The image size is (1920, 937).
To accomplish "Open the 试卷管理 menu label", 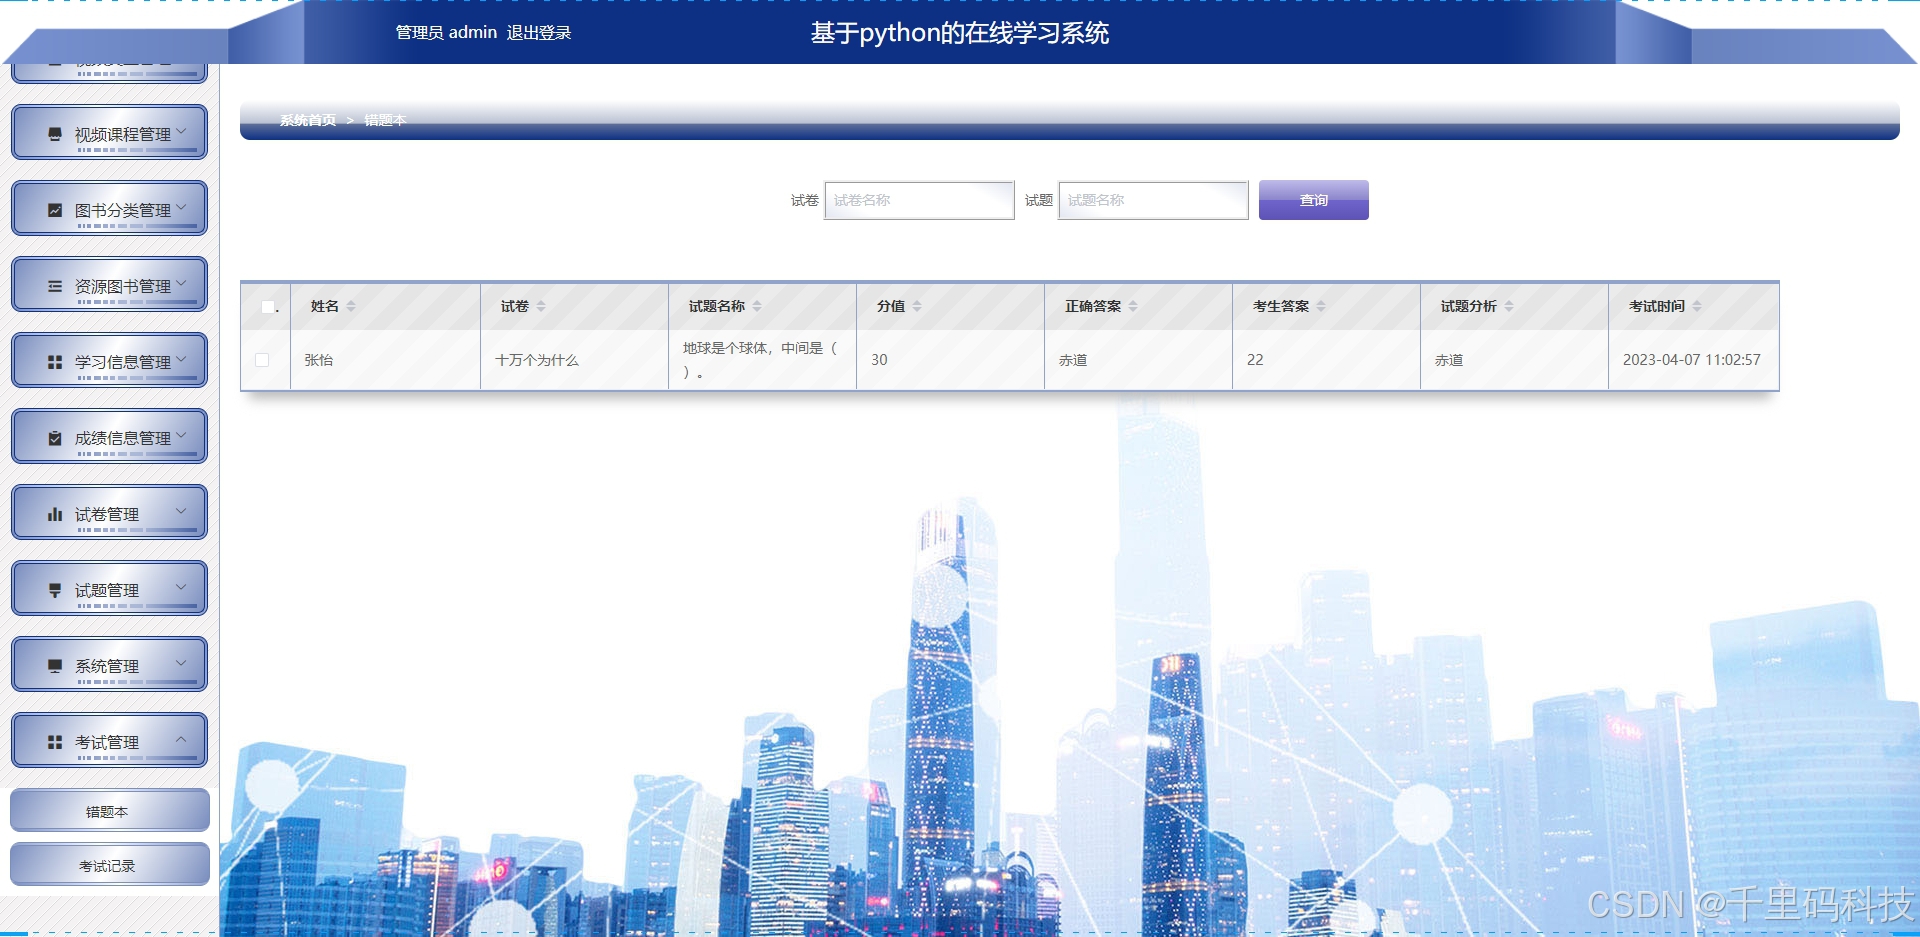I will 107,514.
